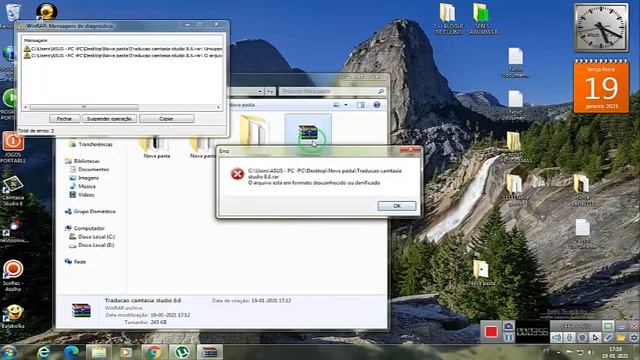The height and width of the screenshot is (360, 640).
Task: Toggle the preview pane icon in Explorer
Action: 361,105
